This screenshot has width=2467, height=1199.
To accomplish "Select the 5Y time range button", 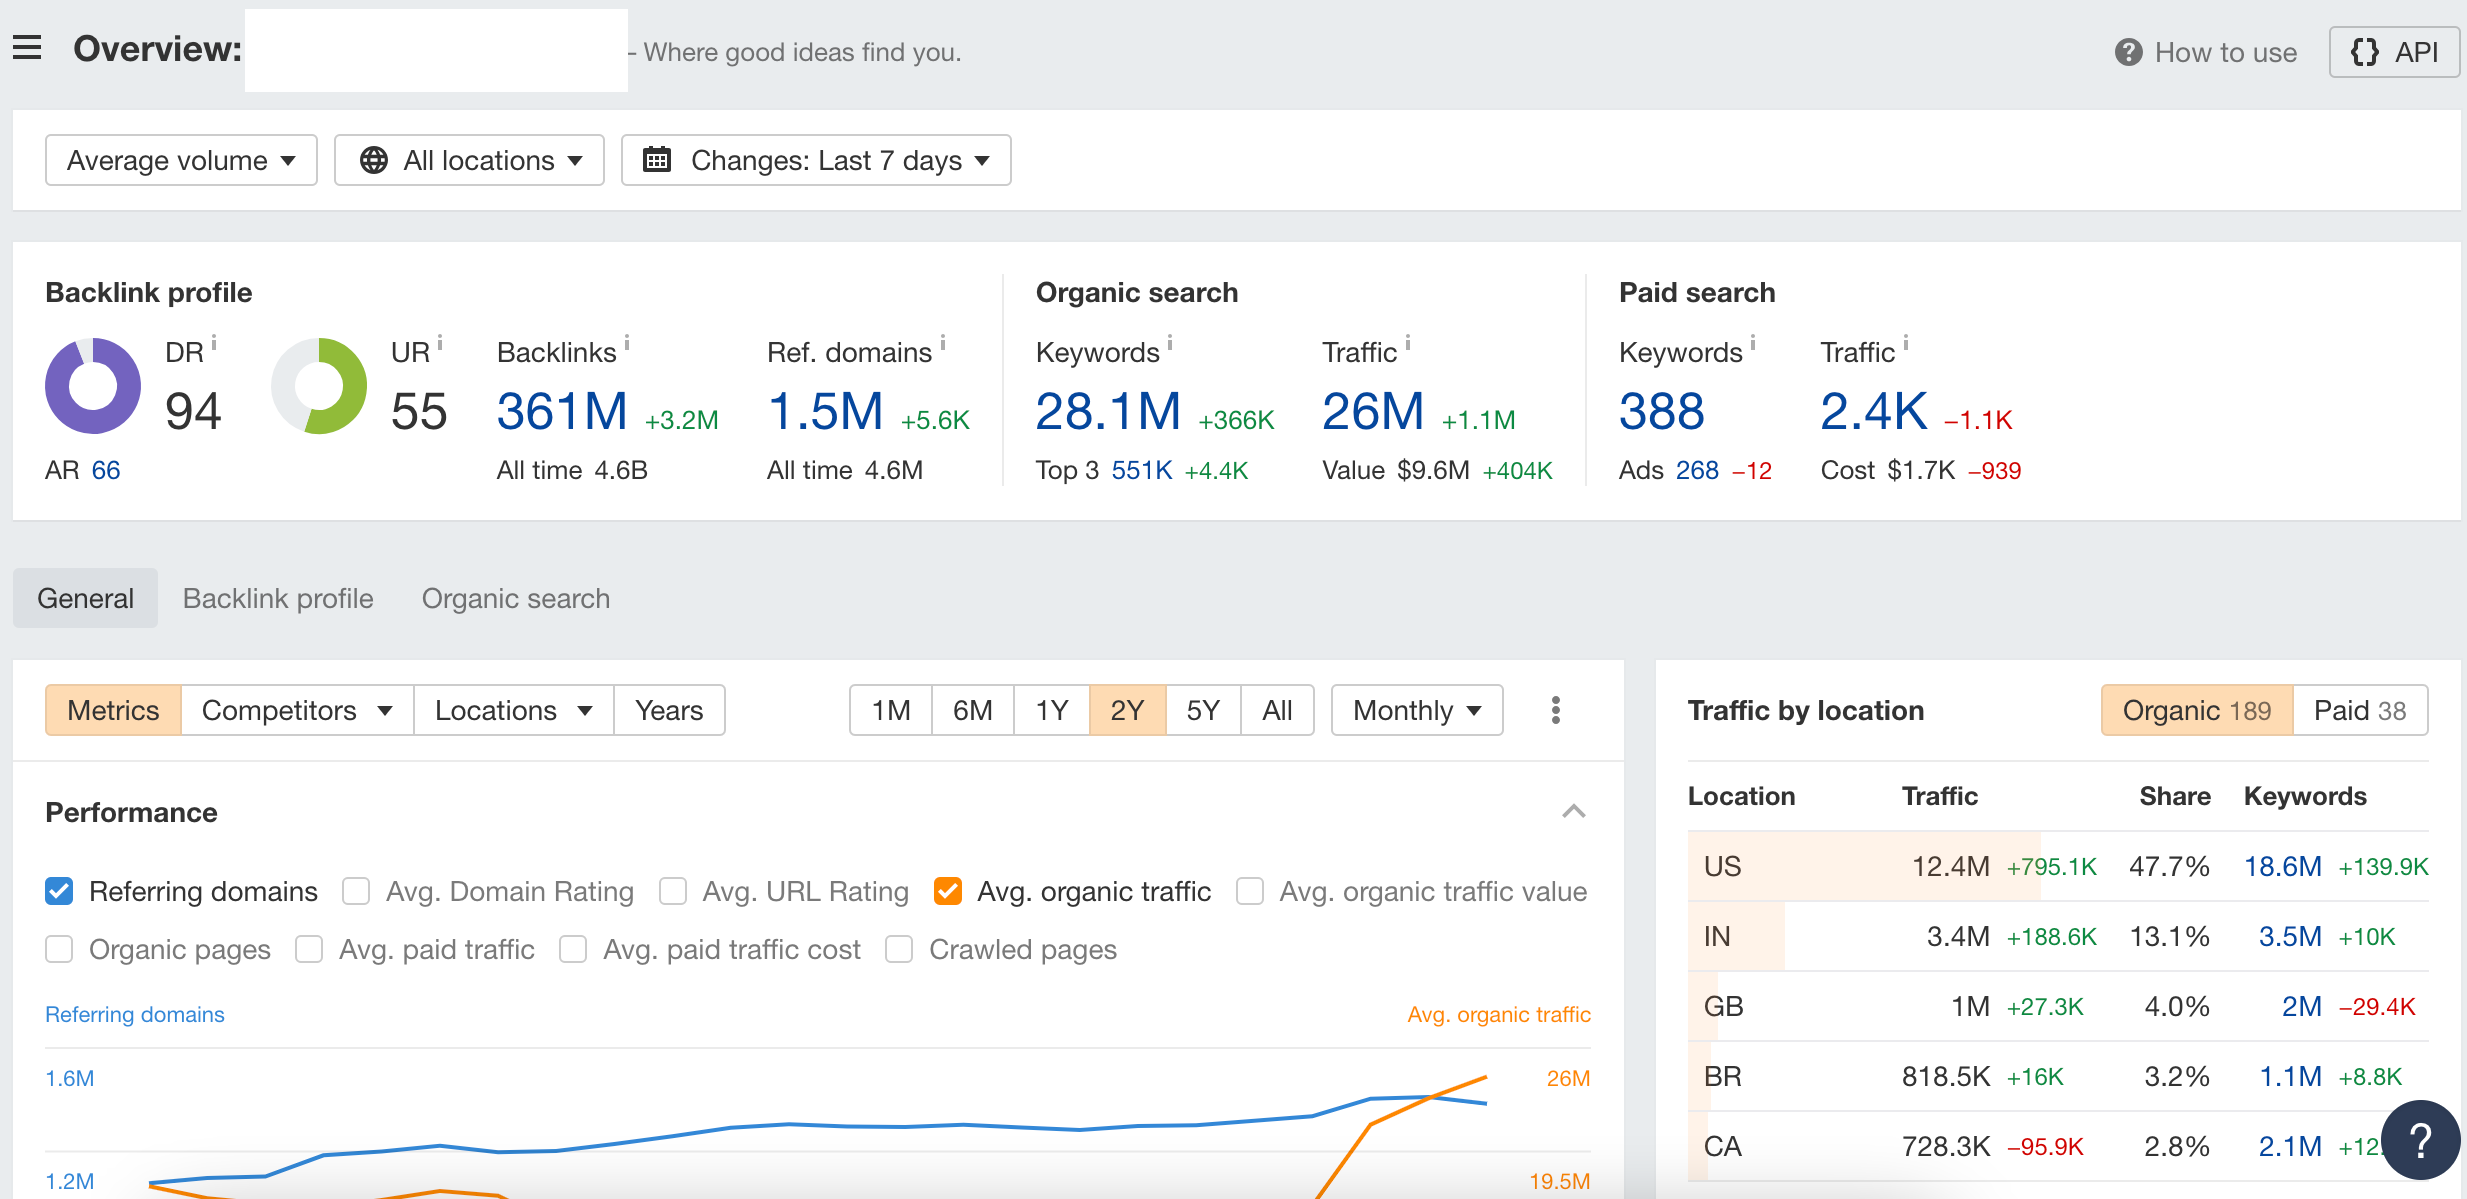I will point(1203,710).
